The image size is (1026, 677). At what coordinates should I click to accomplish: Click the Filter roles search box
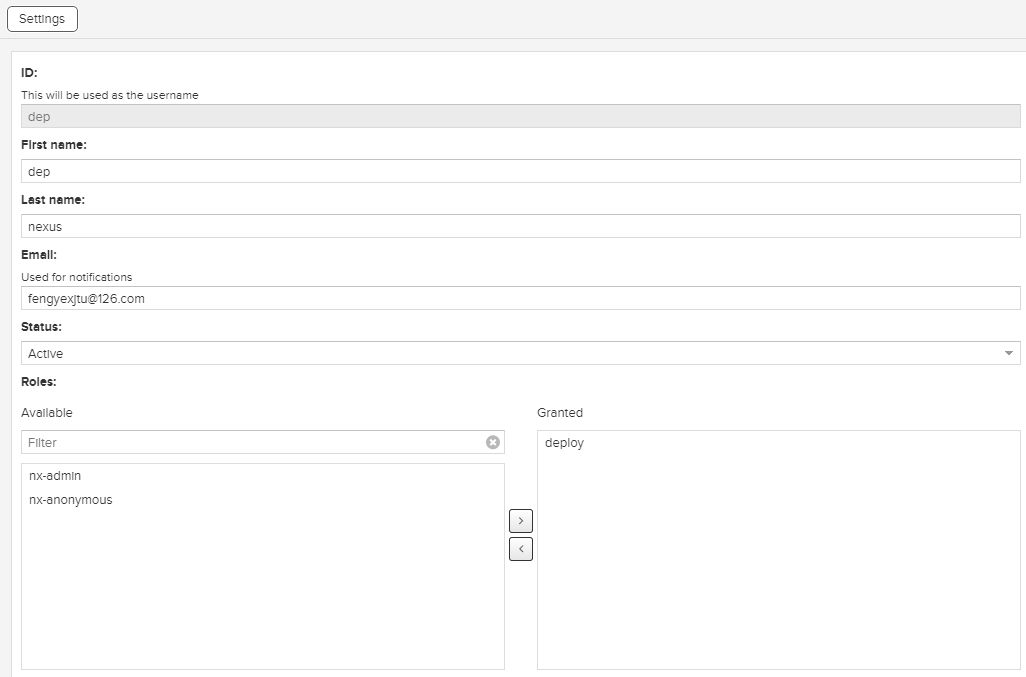click(250, 442)
